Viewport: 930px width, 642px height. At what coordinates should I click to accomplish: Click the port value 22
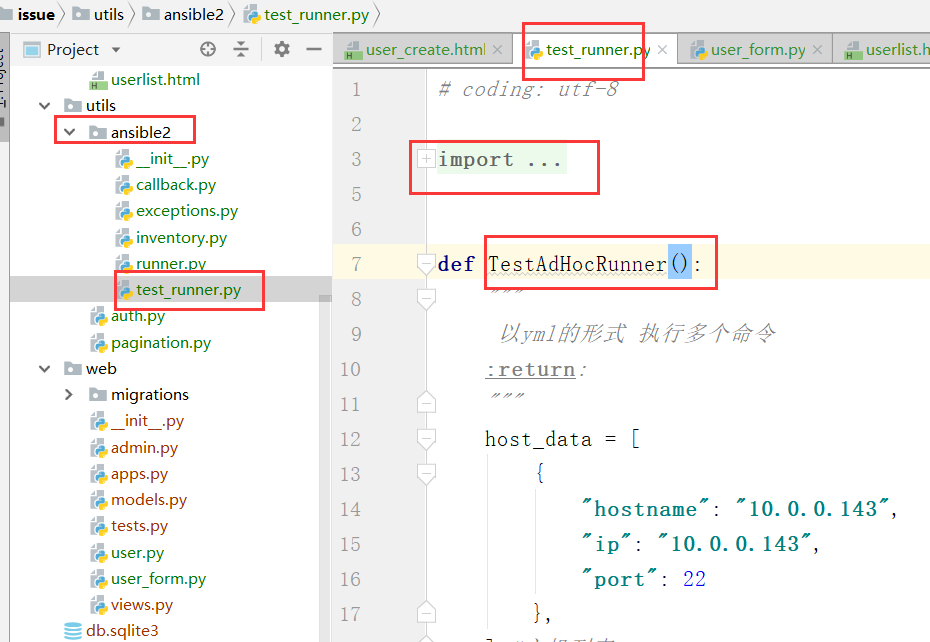point(694,579)
